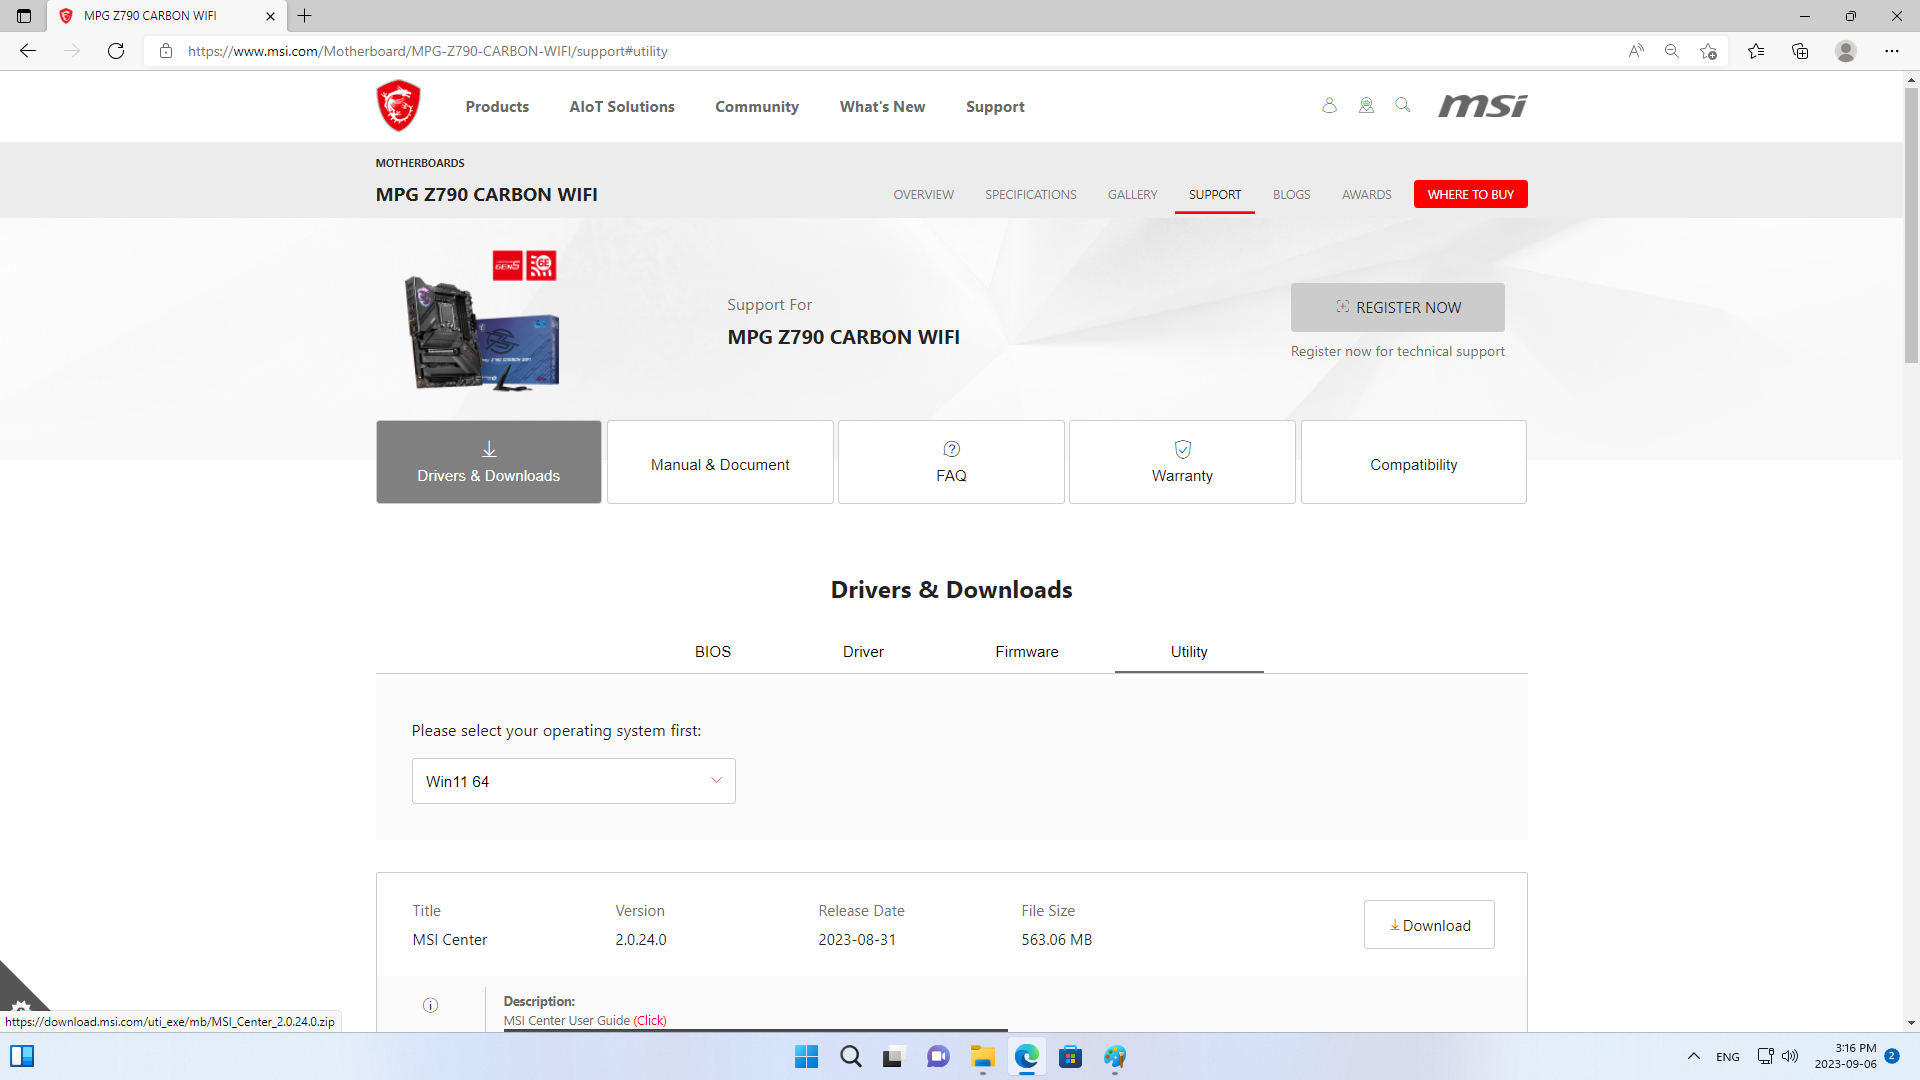The width and height of the screenshot is (1920, 1080).
Task: Expand the MSI Center description section
Action: 433,1005
